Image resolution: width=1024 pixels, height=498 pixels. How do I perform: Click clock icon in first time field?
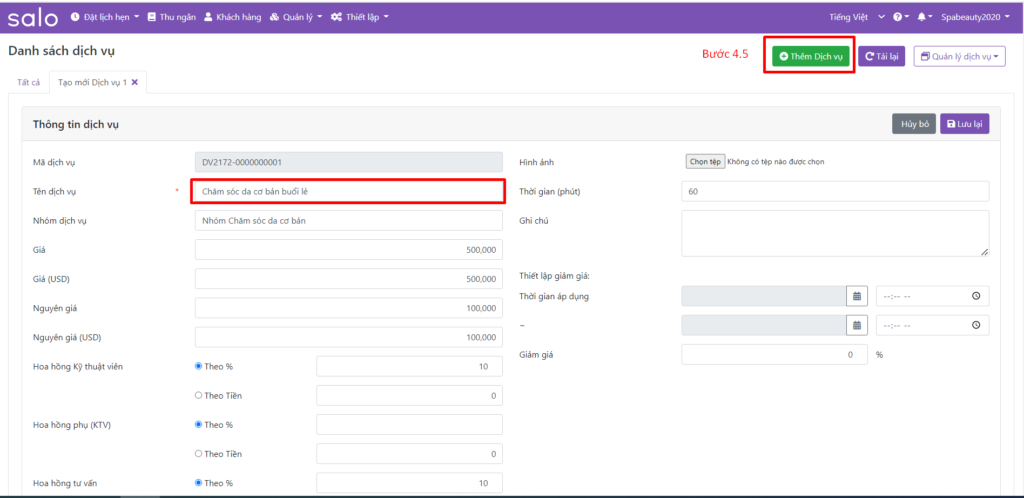tap(975, 296)
